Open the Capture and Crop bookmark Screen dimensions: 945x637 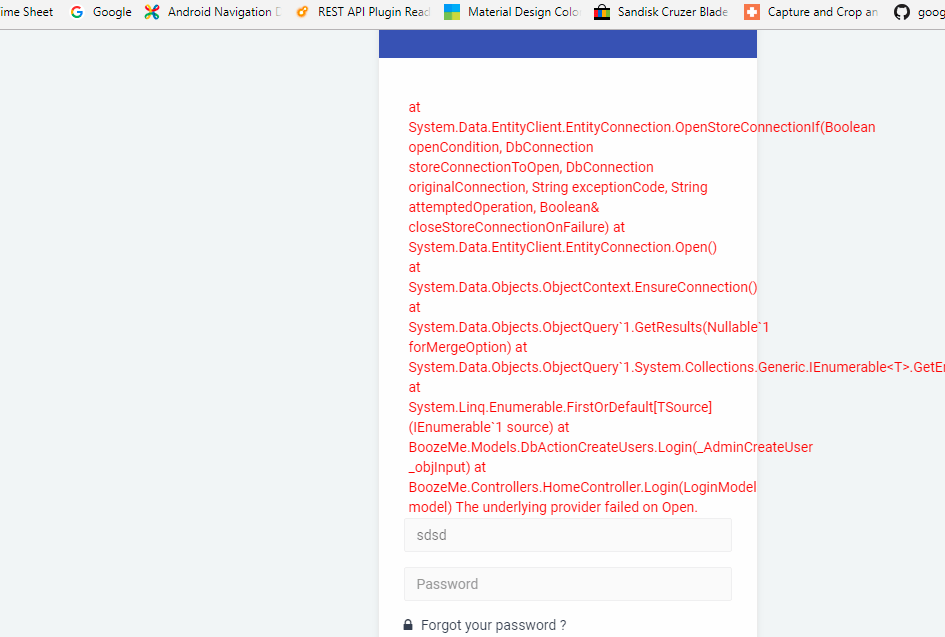tap(811, 12)
